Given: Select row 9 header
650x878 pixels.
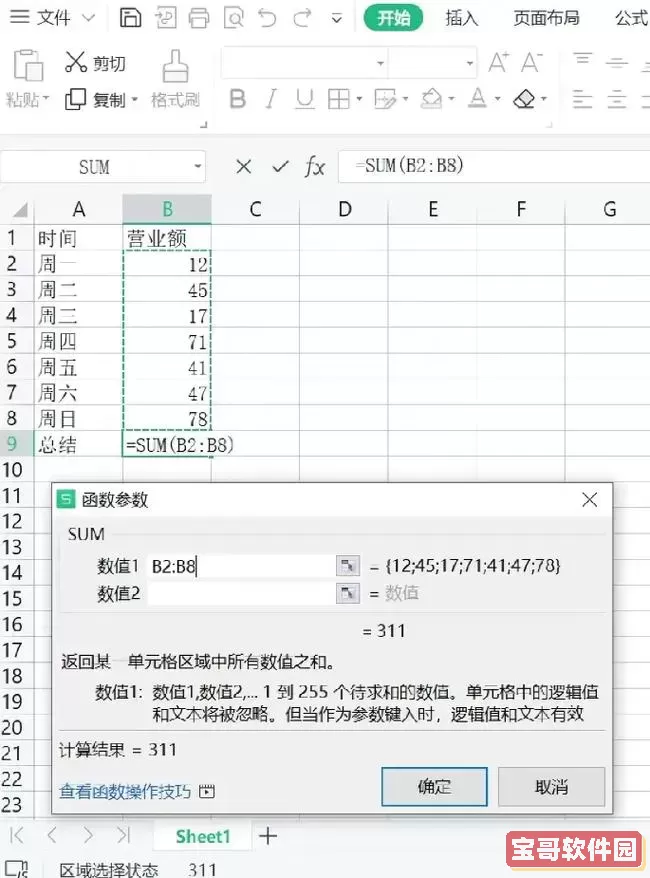Looking at the screenshot, I should coord(17,443).
